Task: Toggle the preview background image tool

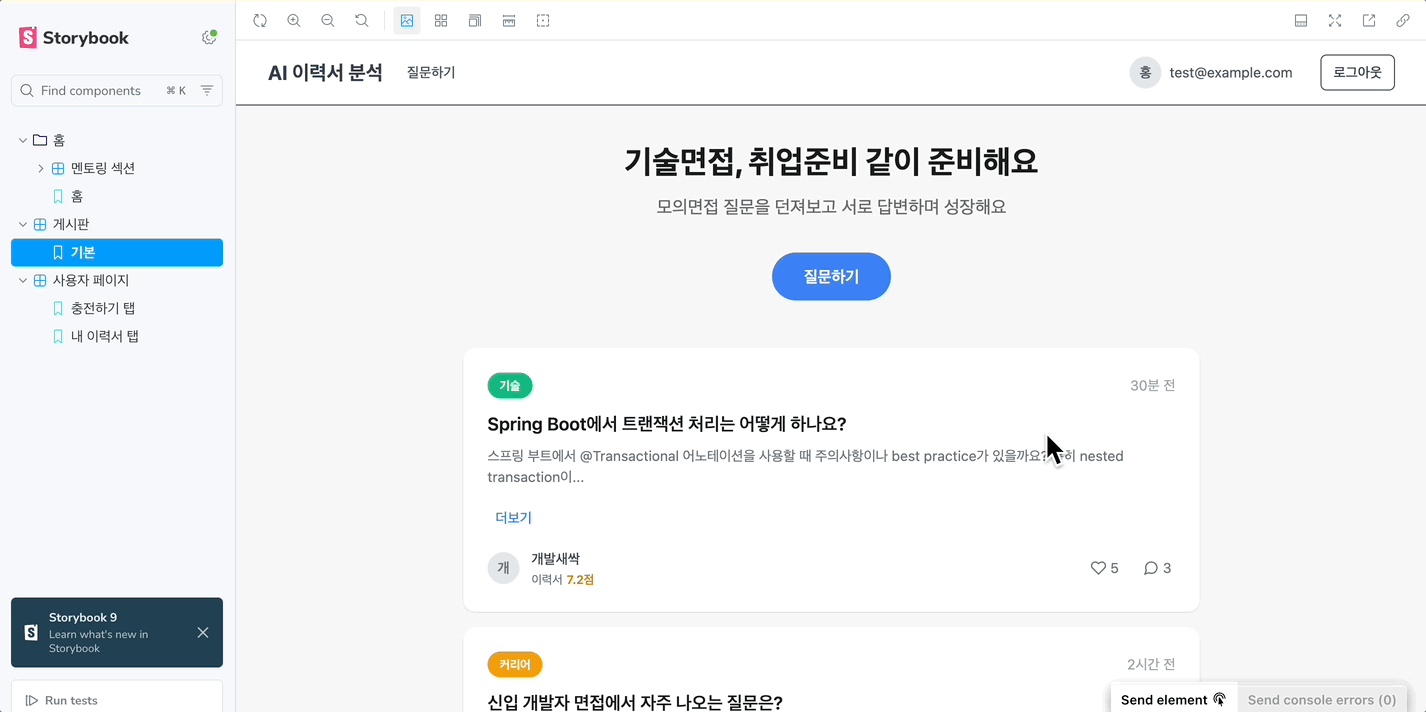Action: 407,20
